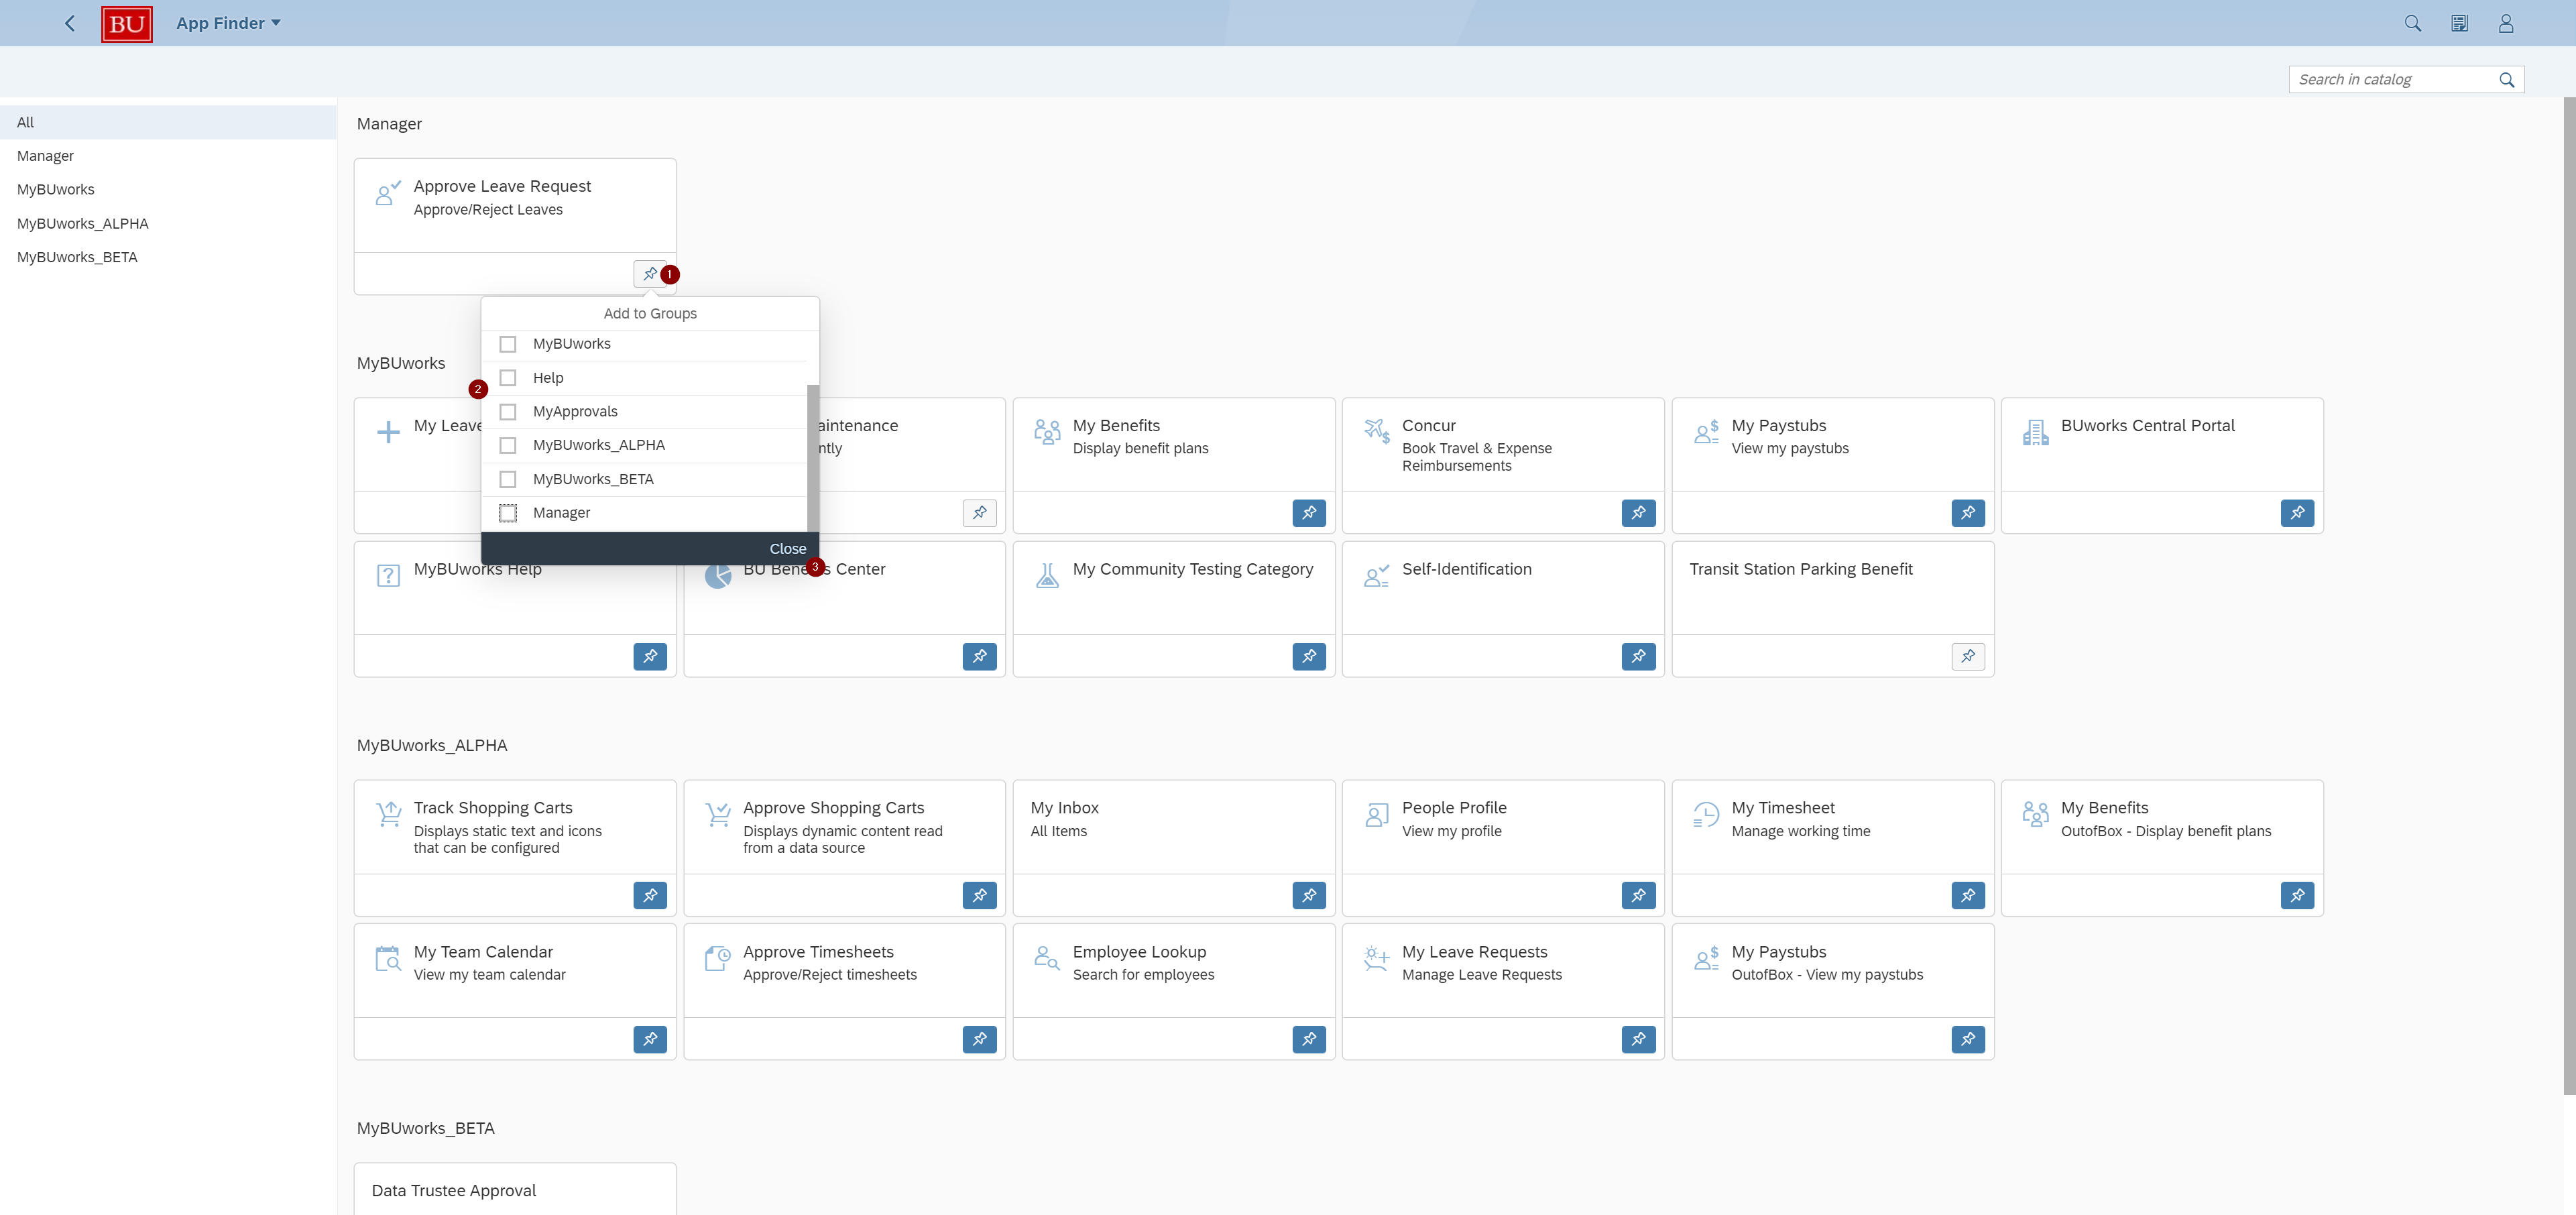The image size is (2576, 1215).
Task: Click the Self-Identification tile title
Action: pyautogui.click(x=1466, y=569)
